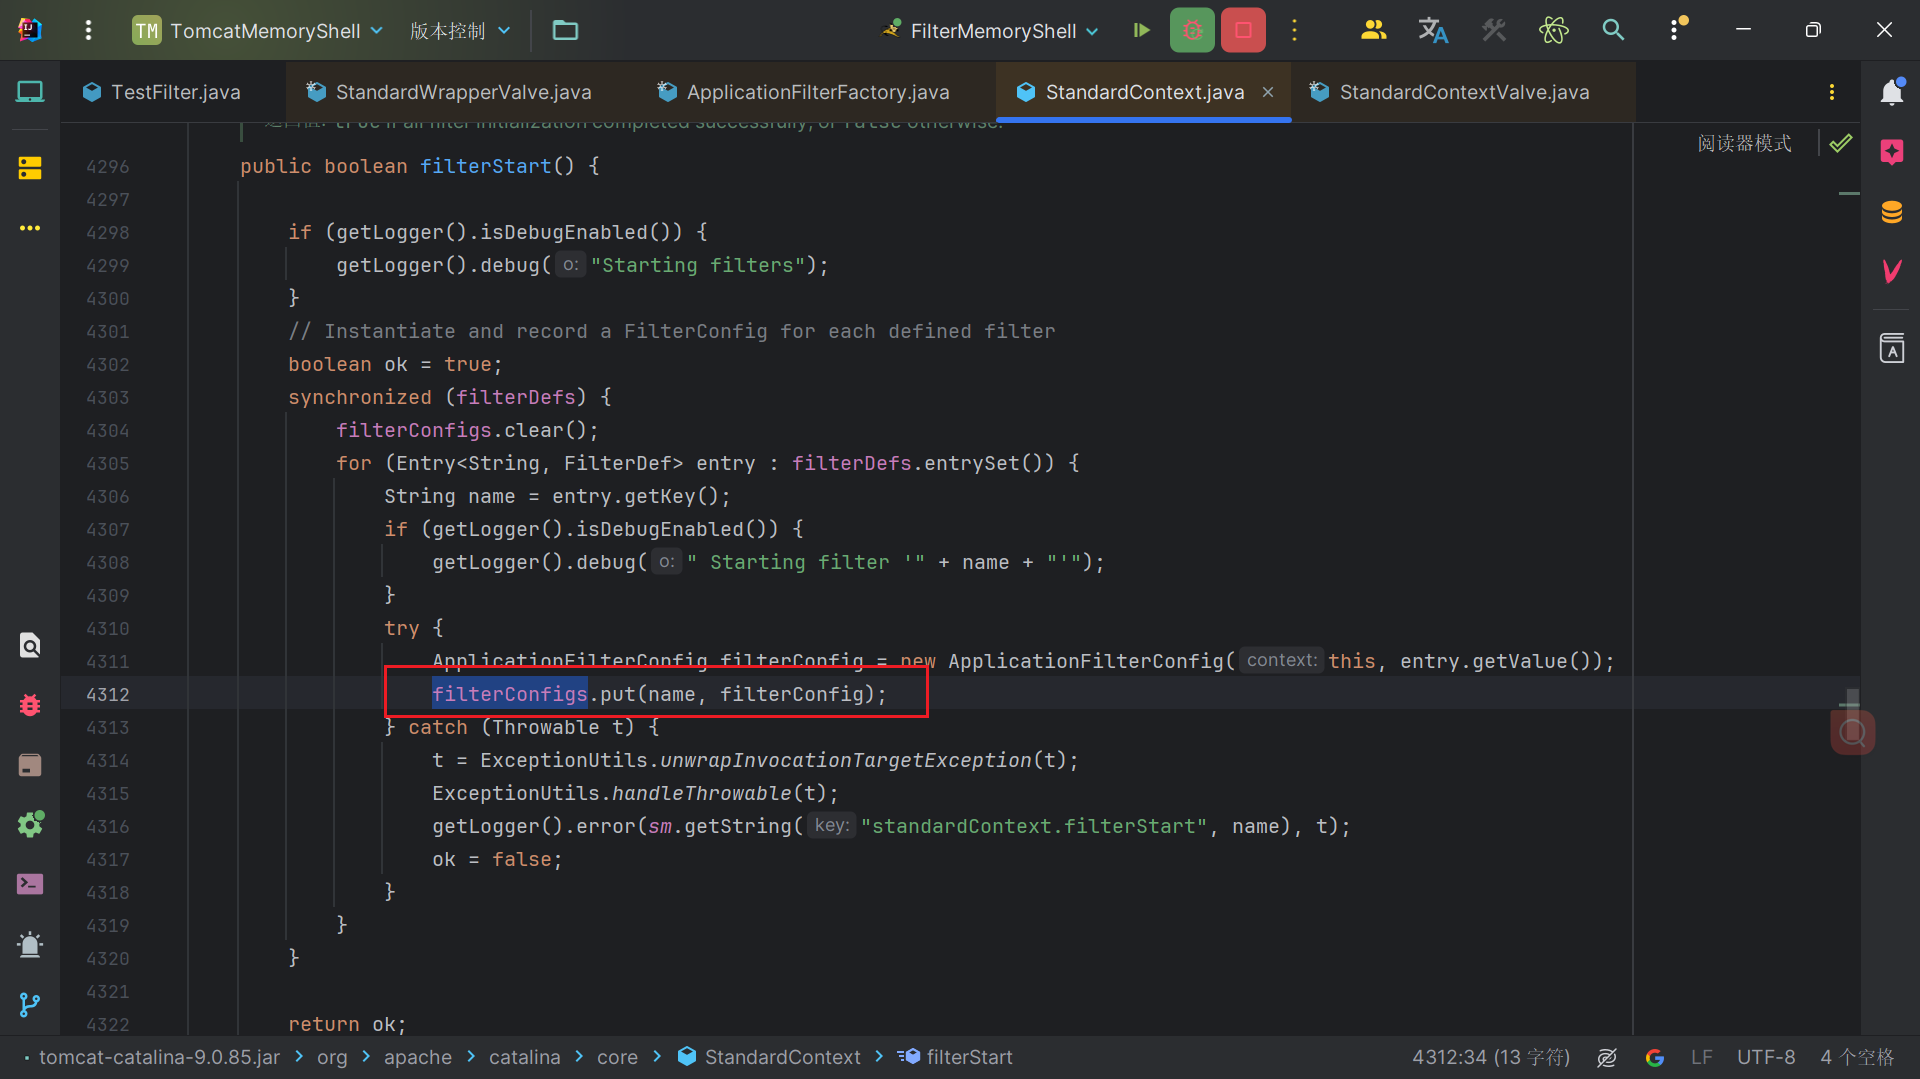1920x1079 pixels.
Task: Toggle Reader Mode (阅读器模式)
Action: 1744,143
